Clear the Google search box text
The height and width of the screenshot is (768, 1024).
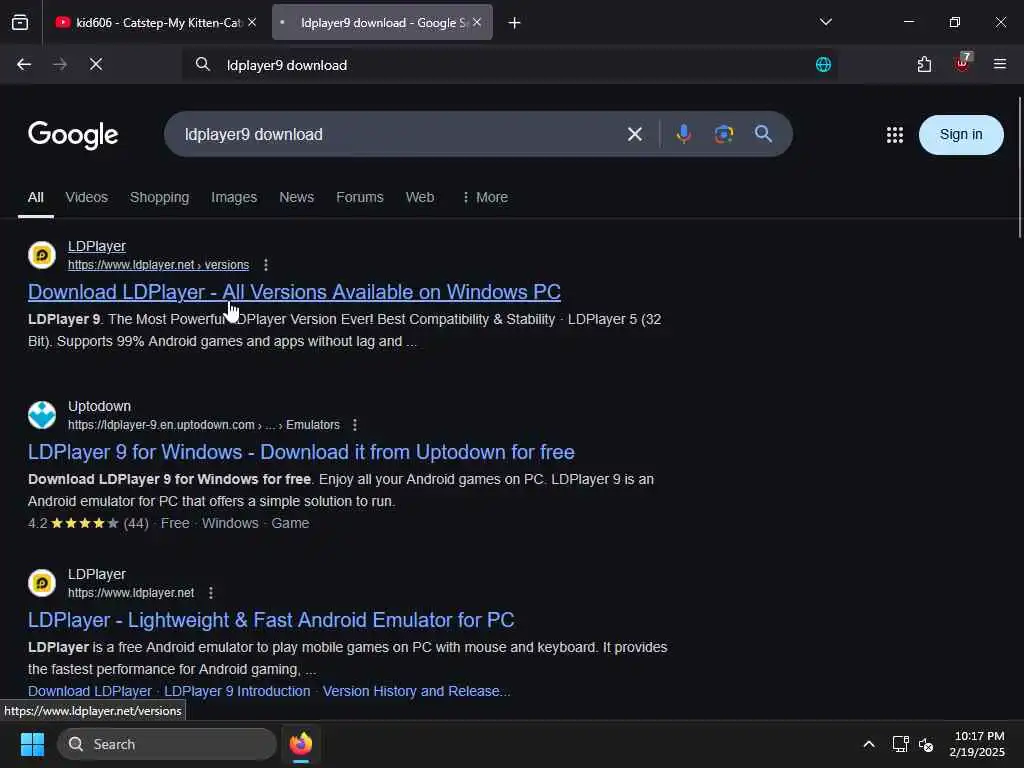point(635,135)
